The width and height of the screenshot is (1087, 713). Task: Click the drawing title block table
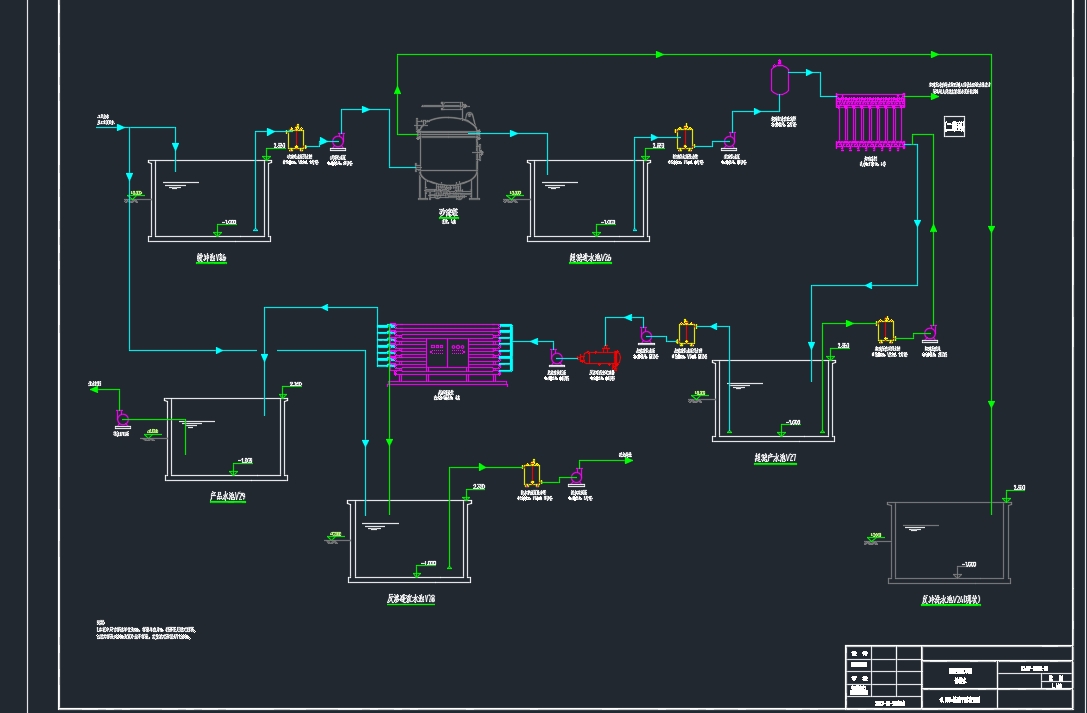click(x=959, y=677)
